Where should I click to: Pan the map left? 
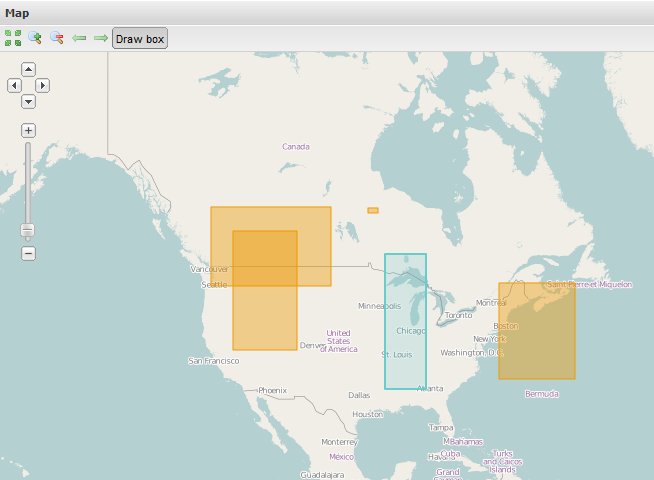tap(14, 86)
